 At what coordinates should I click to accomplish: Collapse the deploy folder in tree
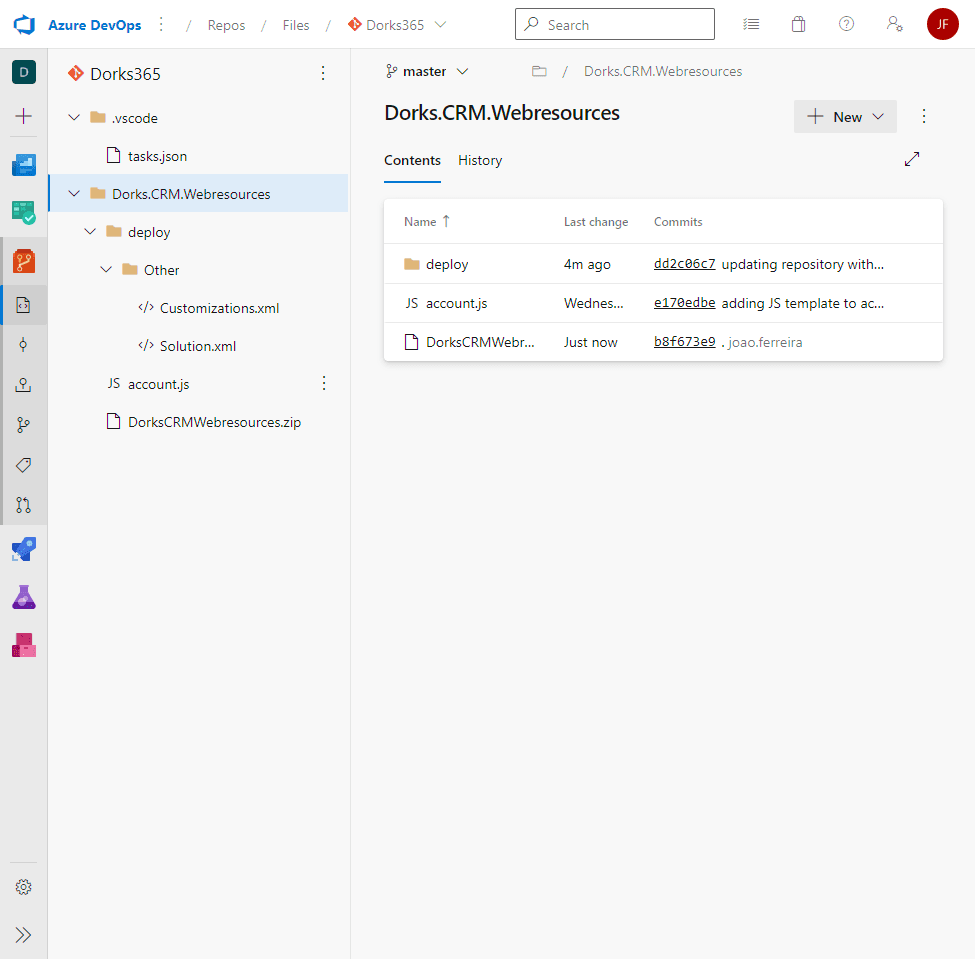coord(90,231)
